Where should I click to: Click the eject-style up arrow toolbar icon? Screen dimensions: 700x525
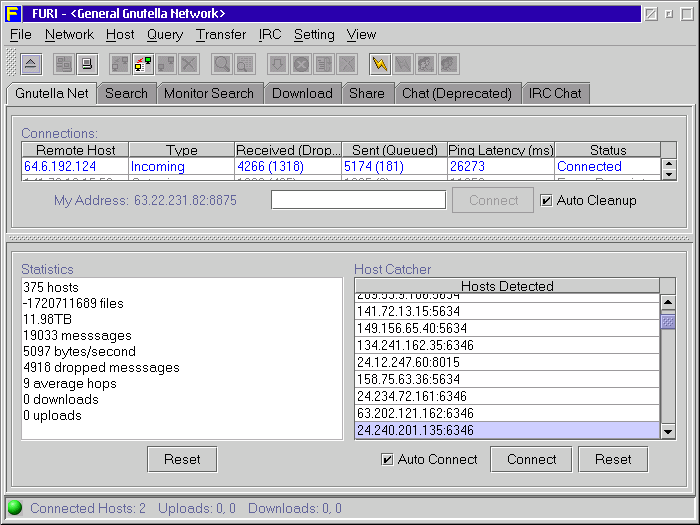(x=31, y=64)
